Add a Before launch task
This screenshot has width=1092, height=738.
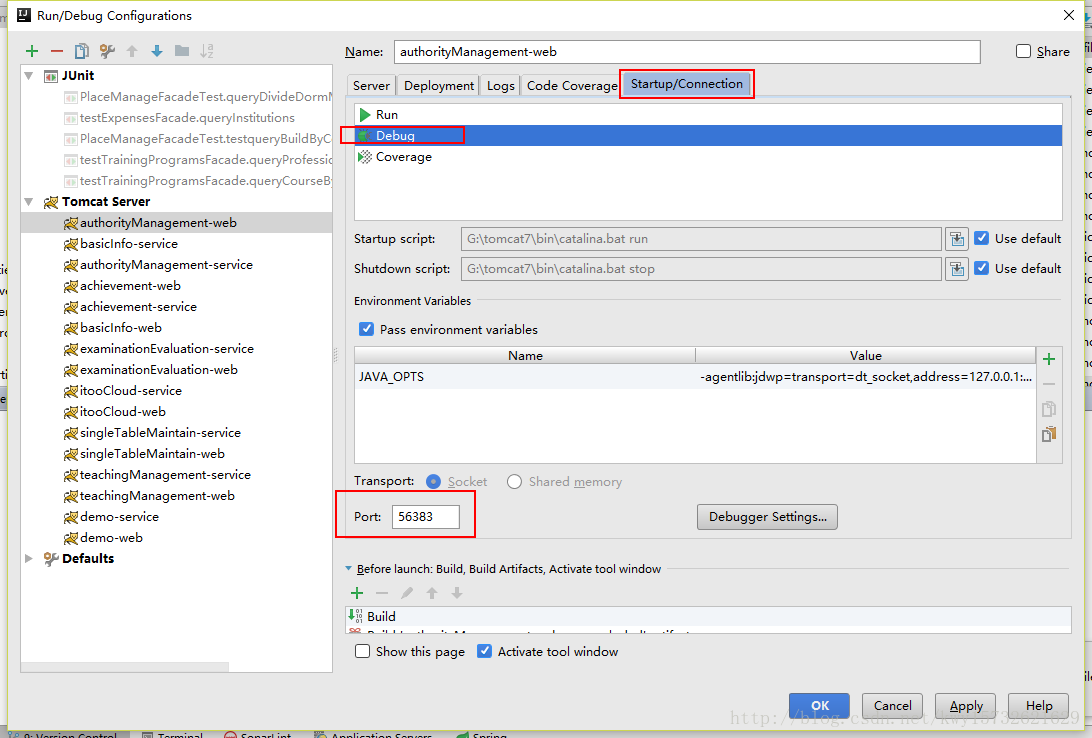pos(357,593)
